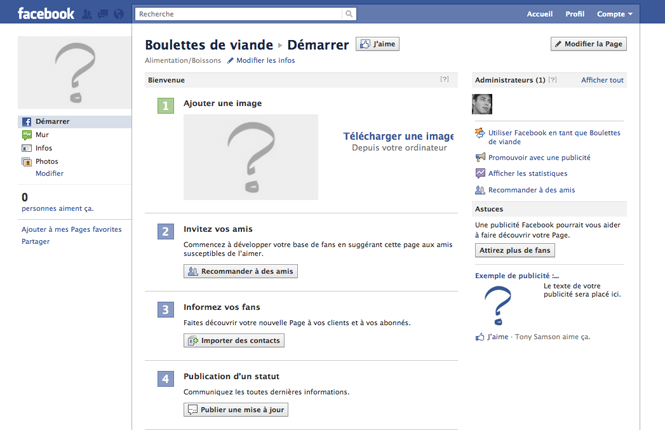This screenshot has width=665, height=430.
Task: Click the Bienvenue help [?] marker
Action: pos(444,79)
